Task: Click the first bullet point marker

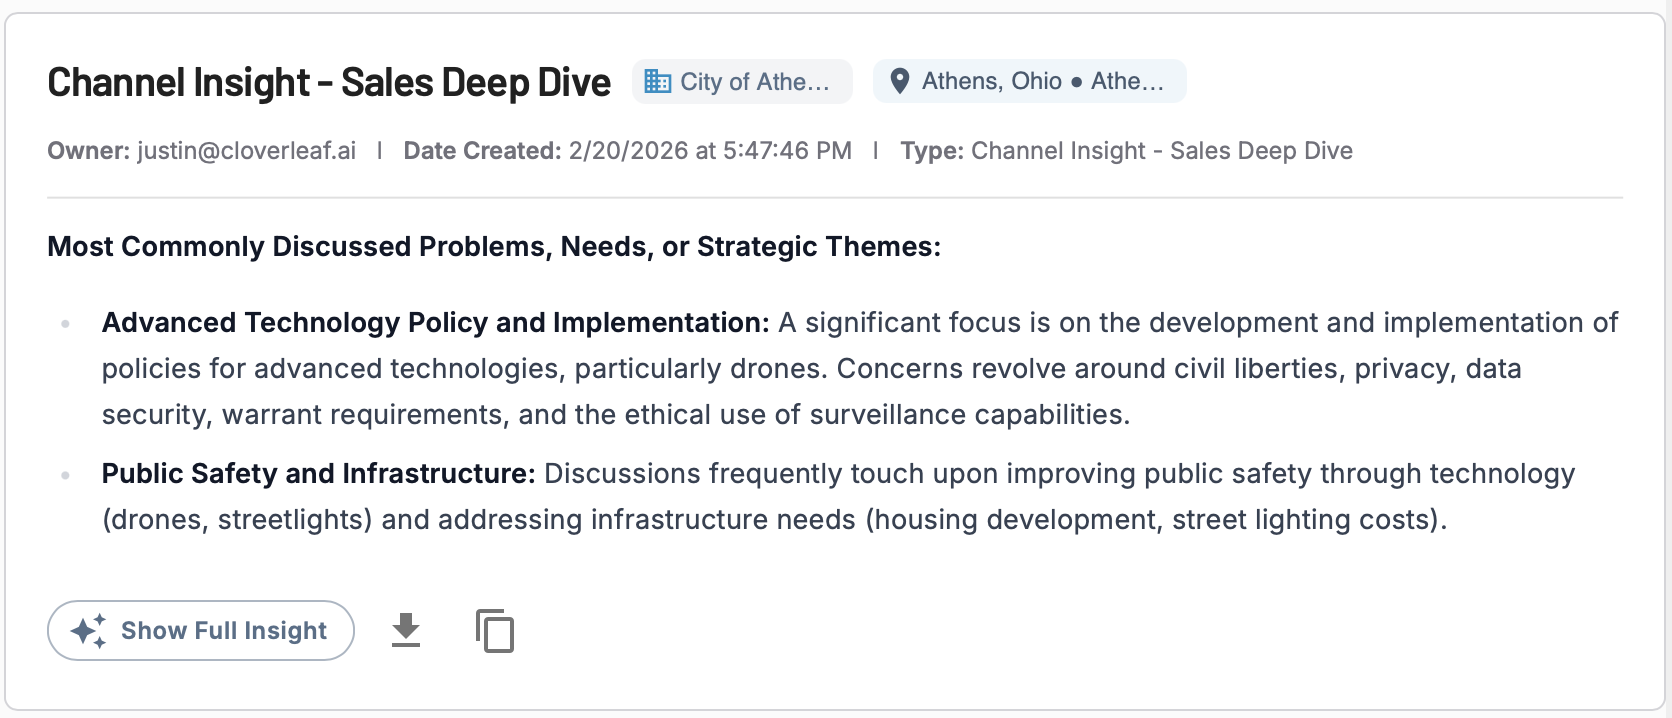Action: [x=66, y=324]
